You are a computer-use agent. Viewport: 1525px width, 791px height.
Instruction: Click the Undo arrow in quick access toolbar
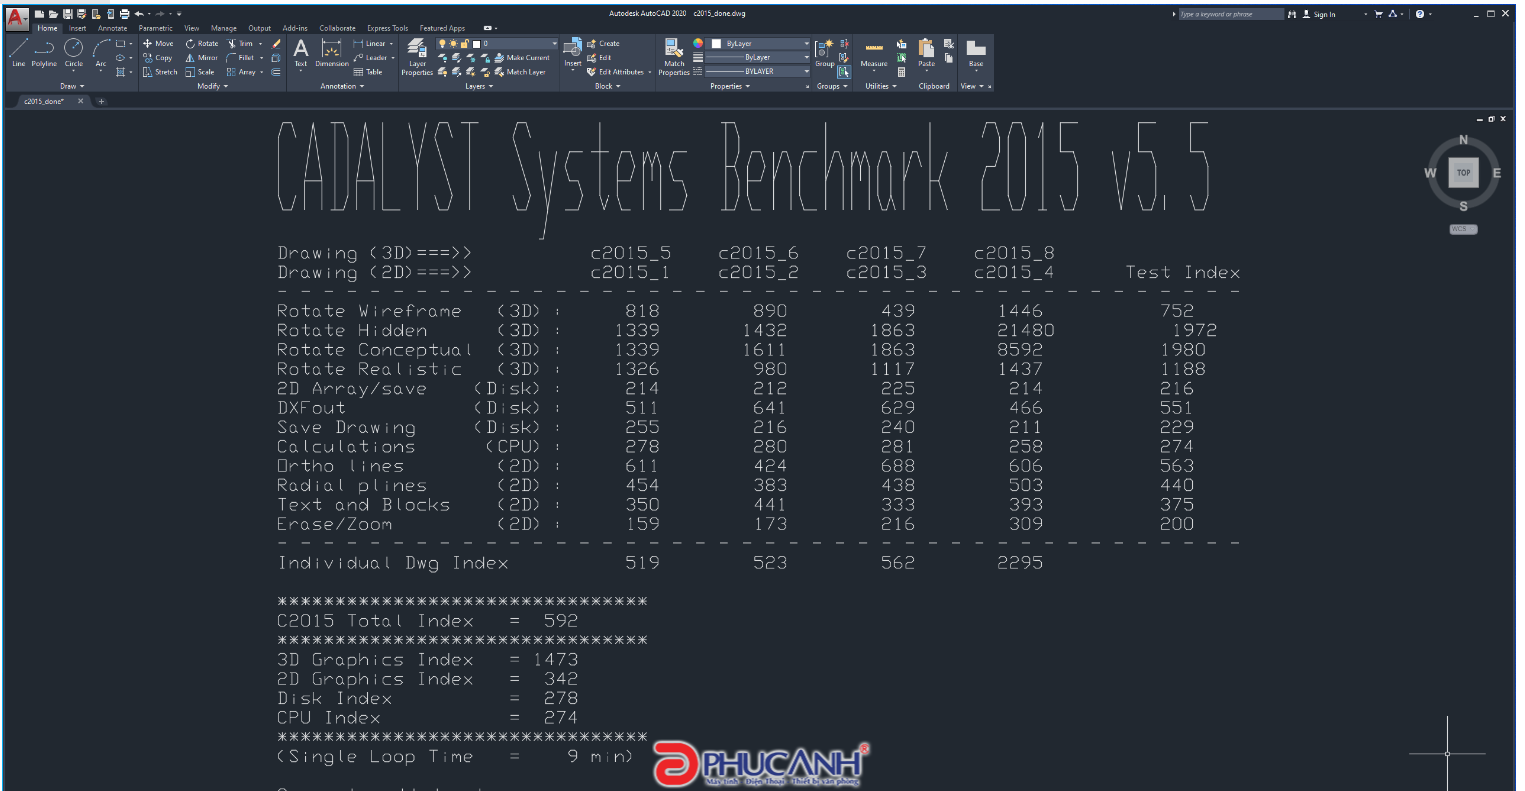(139, 14)
